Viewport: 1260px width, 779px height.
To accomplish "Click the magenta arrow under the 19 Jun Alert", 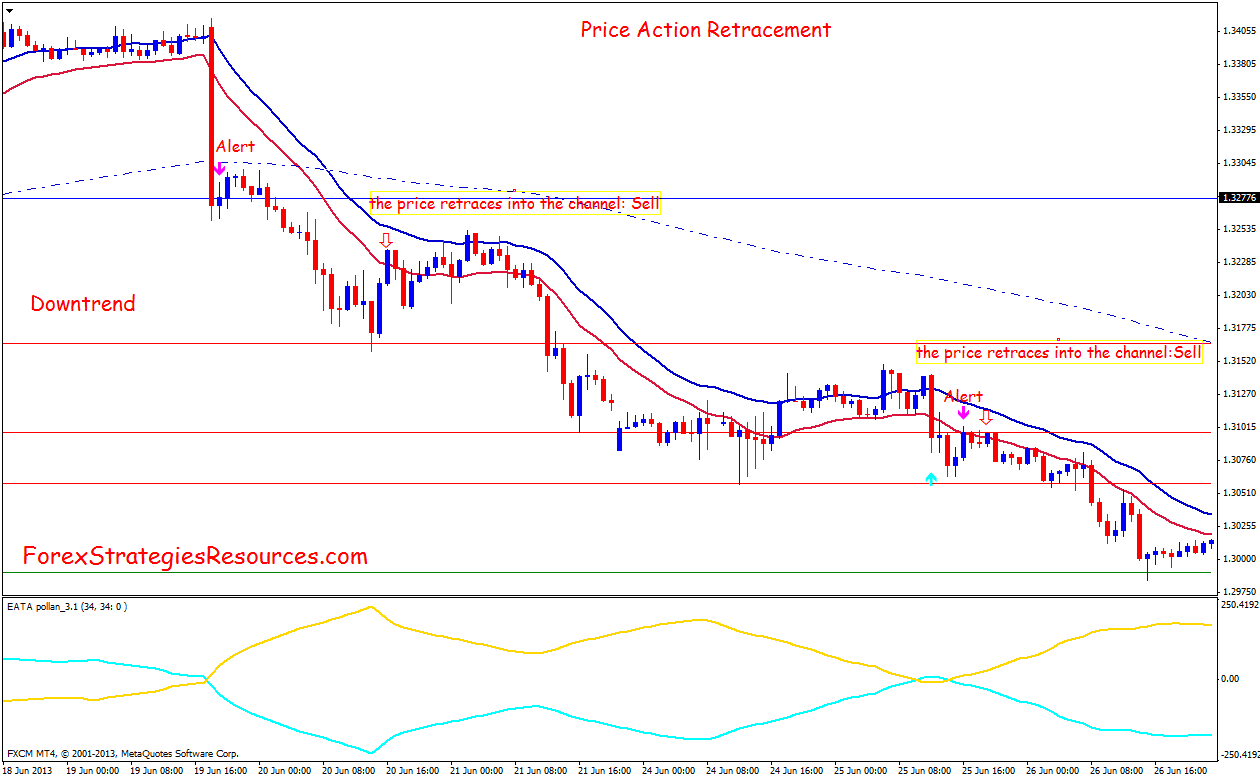I will (x=219, y=168).
